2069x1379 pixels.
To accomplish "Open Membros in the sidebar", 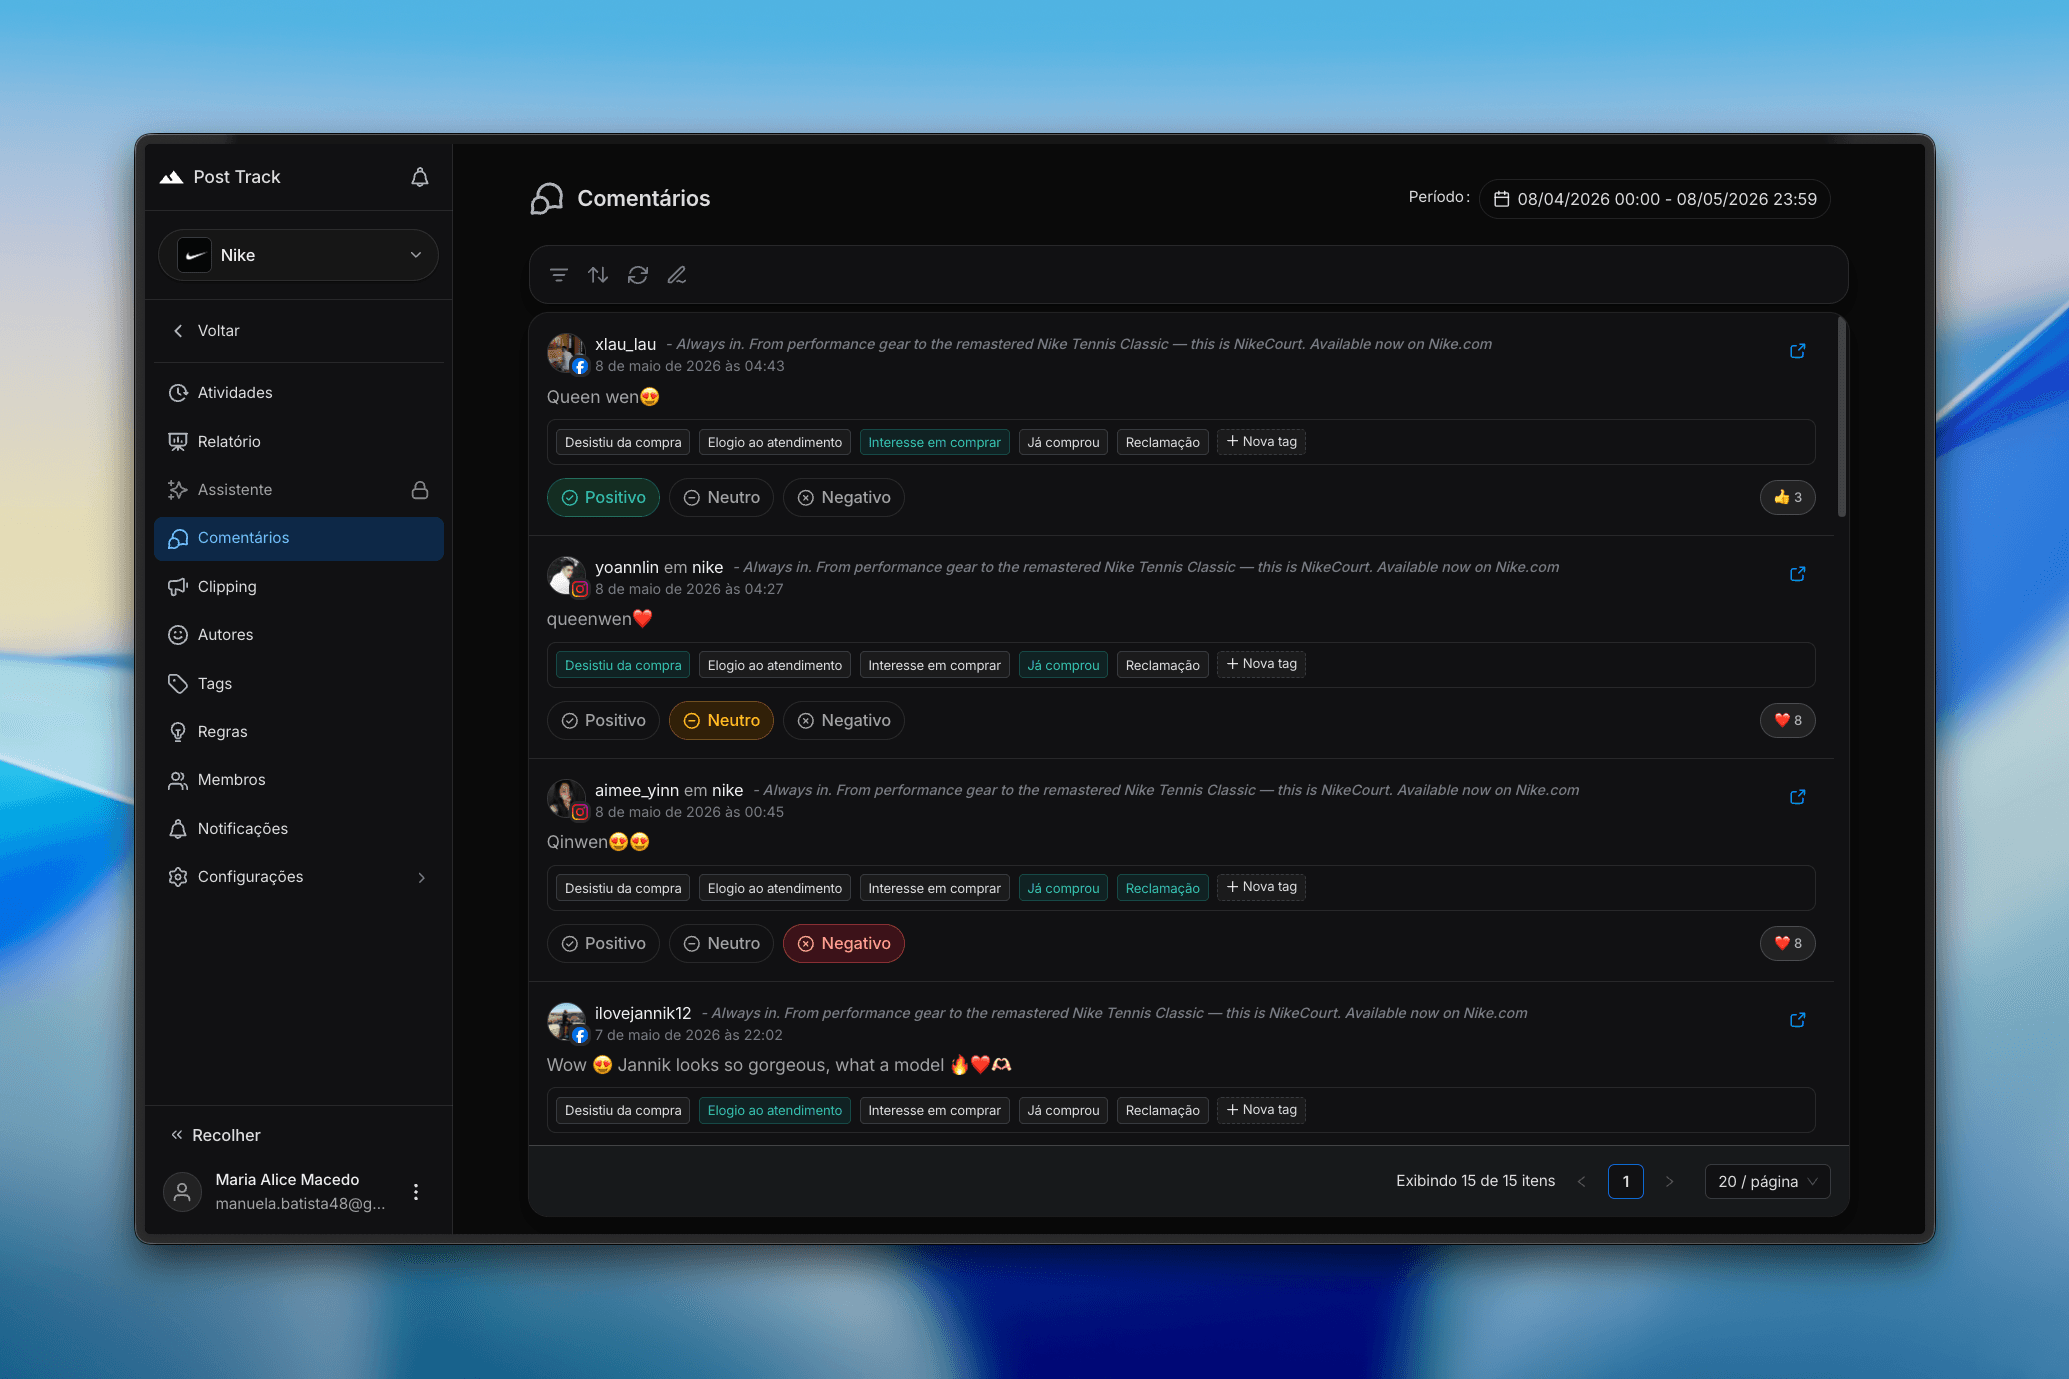I will (x=298, y=780).
